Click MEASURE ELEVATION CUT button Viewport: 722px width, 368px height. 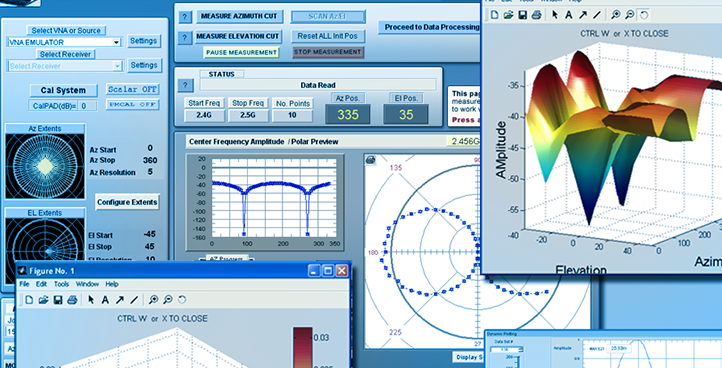pos(238,36)
